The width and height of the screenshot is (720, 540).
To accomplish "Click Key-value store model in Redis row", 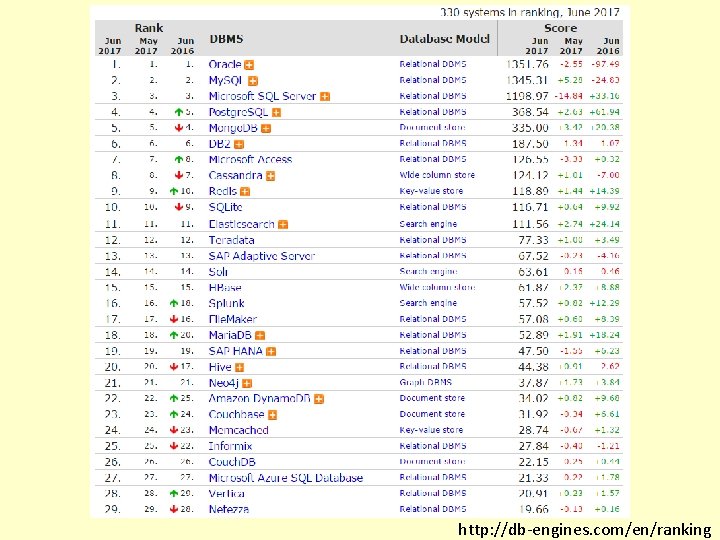I will point(431,191).
